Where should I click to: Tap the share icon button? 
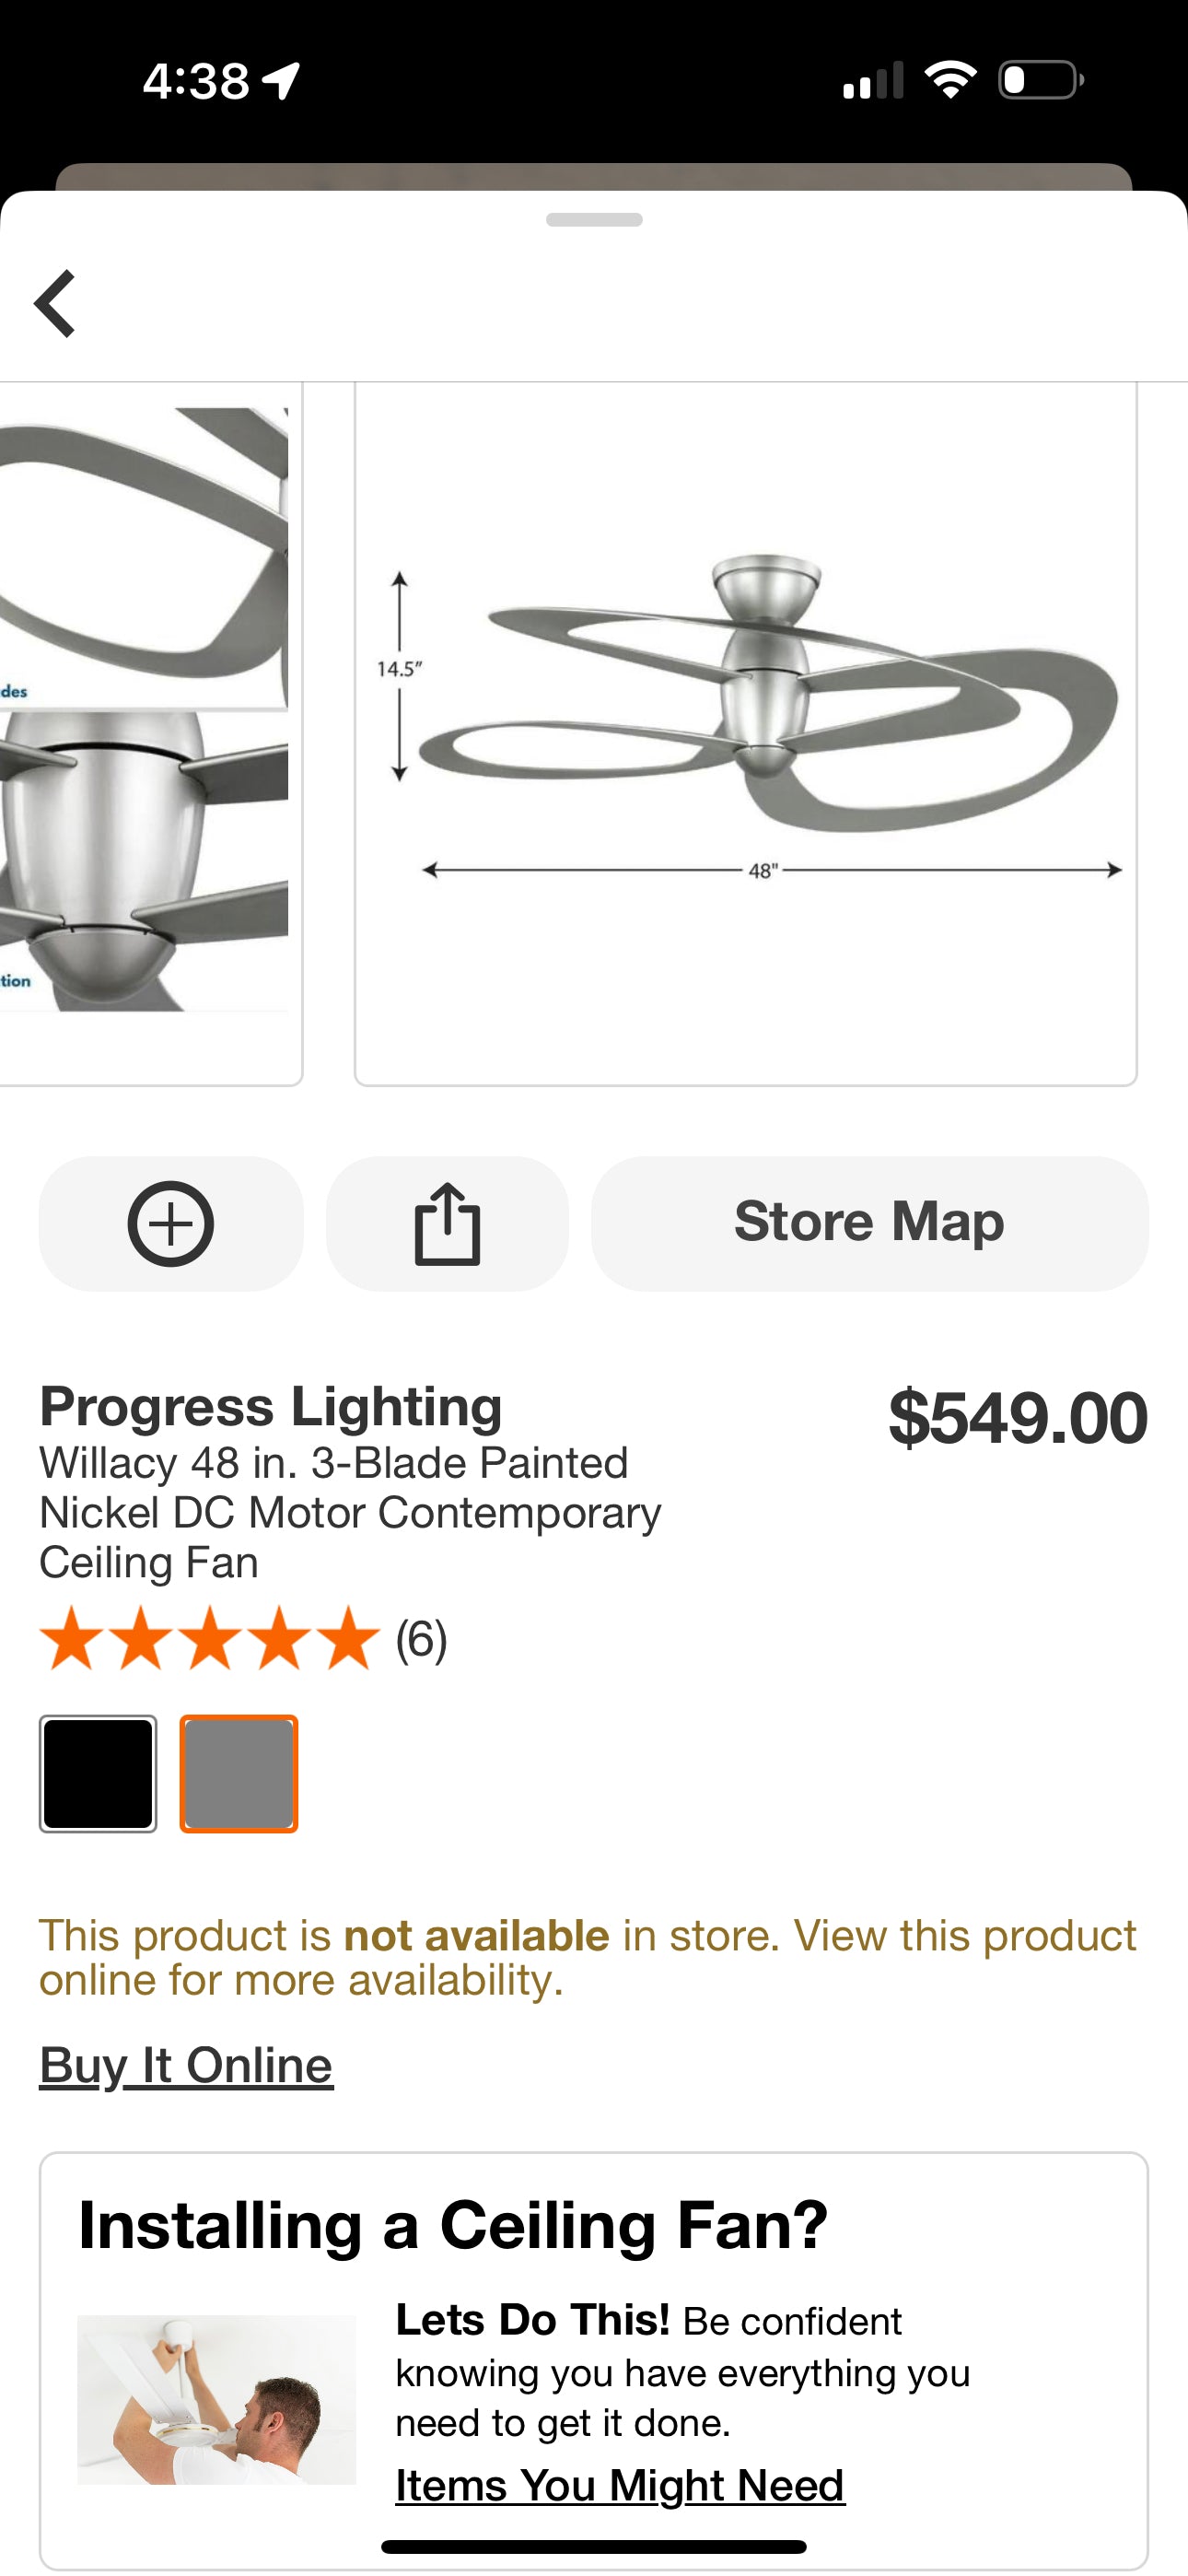[x=447, y=1224]
